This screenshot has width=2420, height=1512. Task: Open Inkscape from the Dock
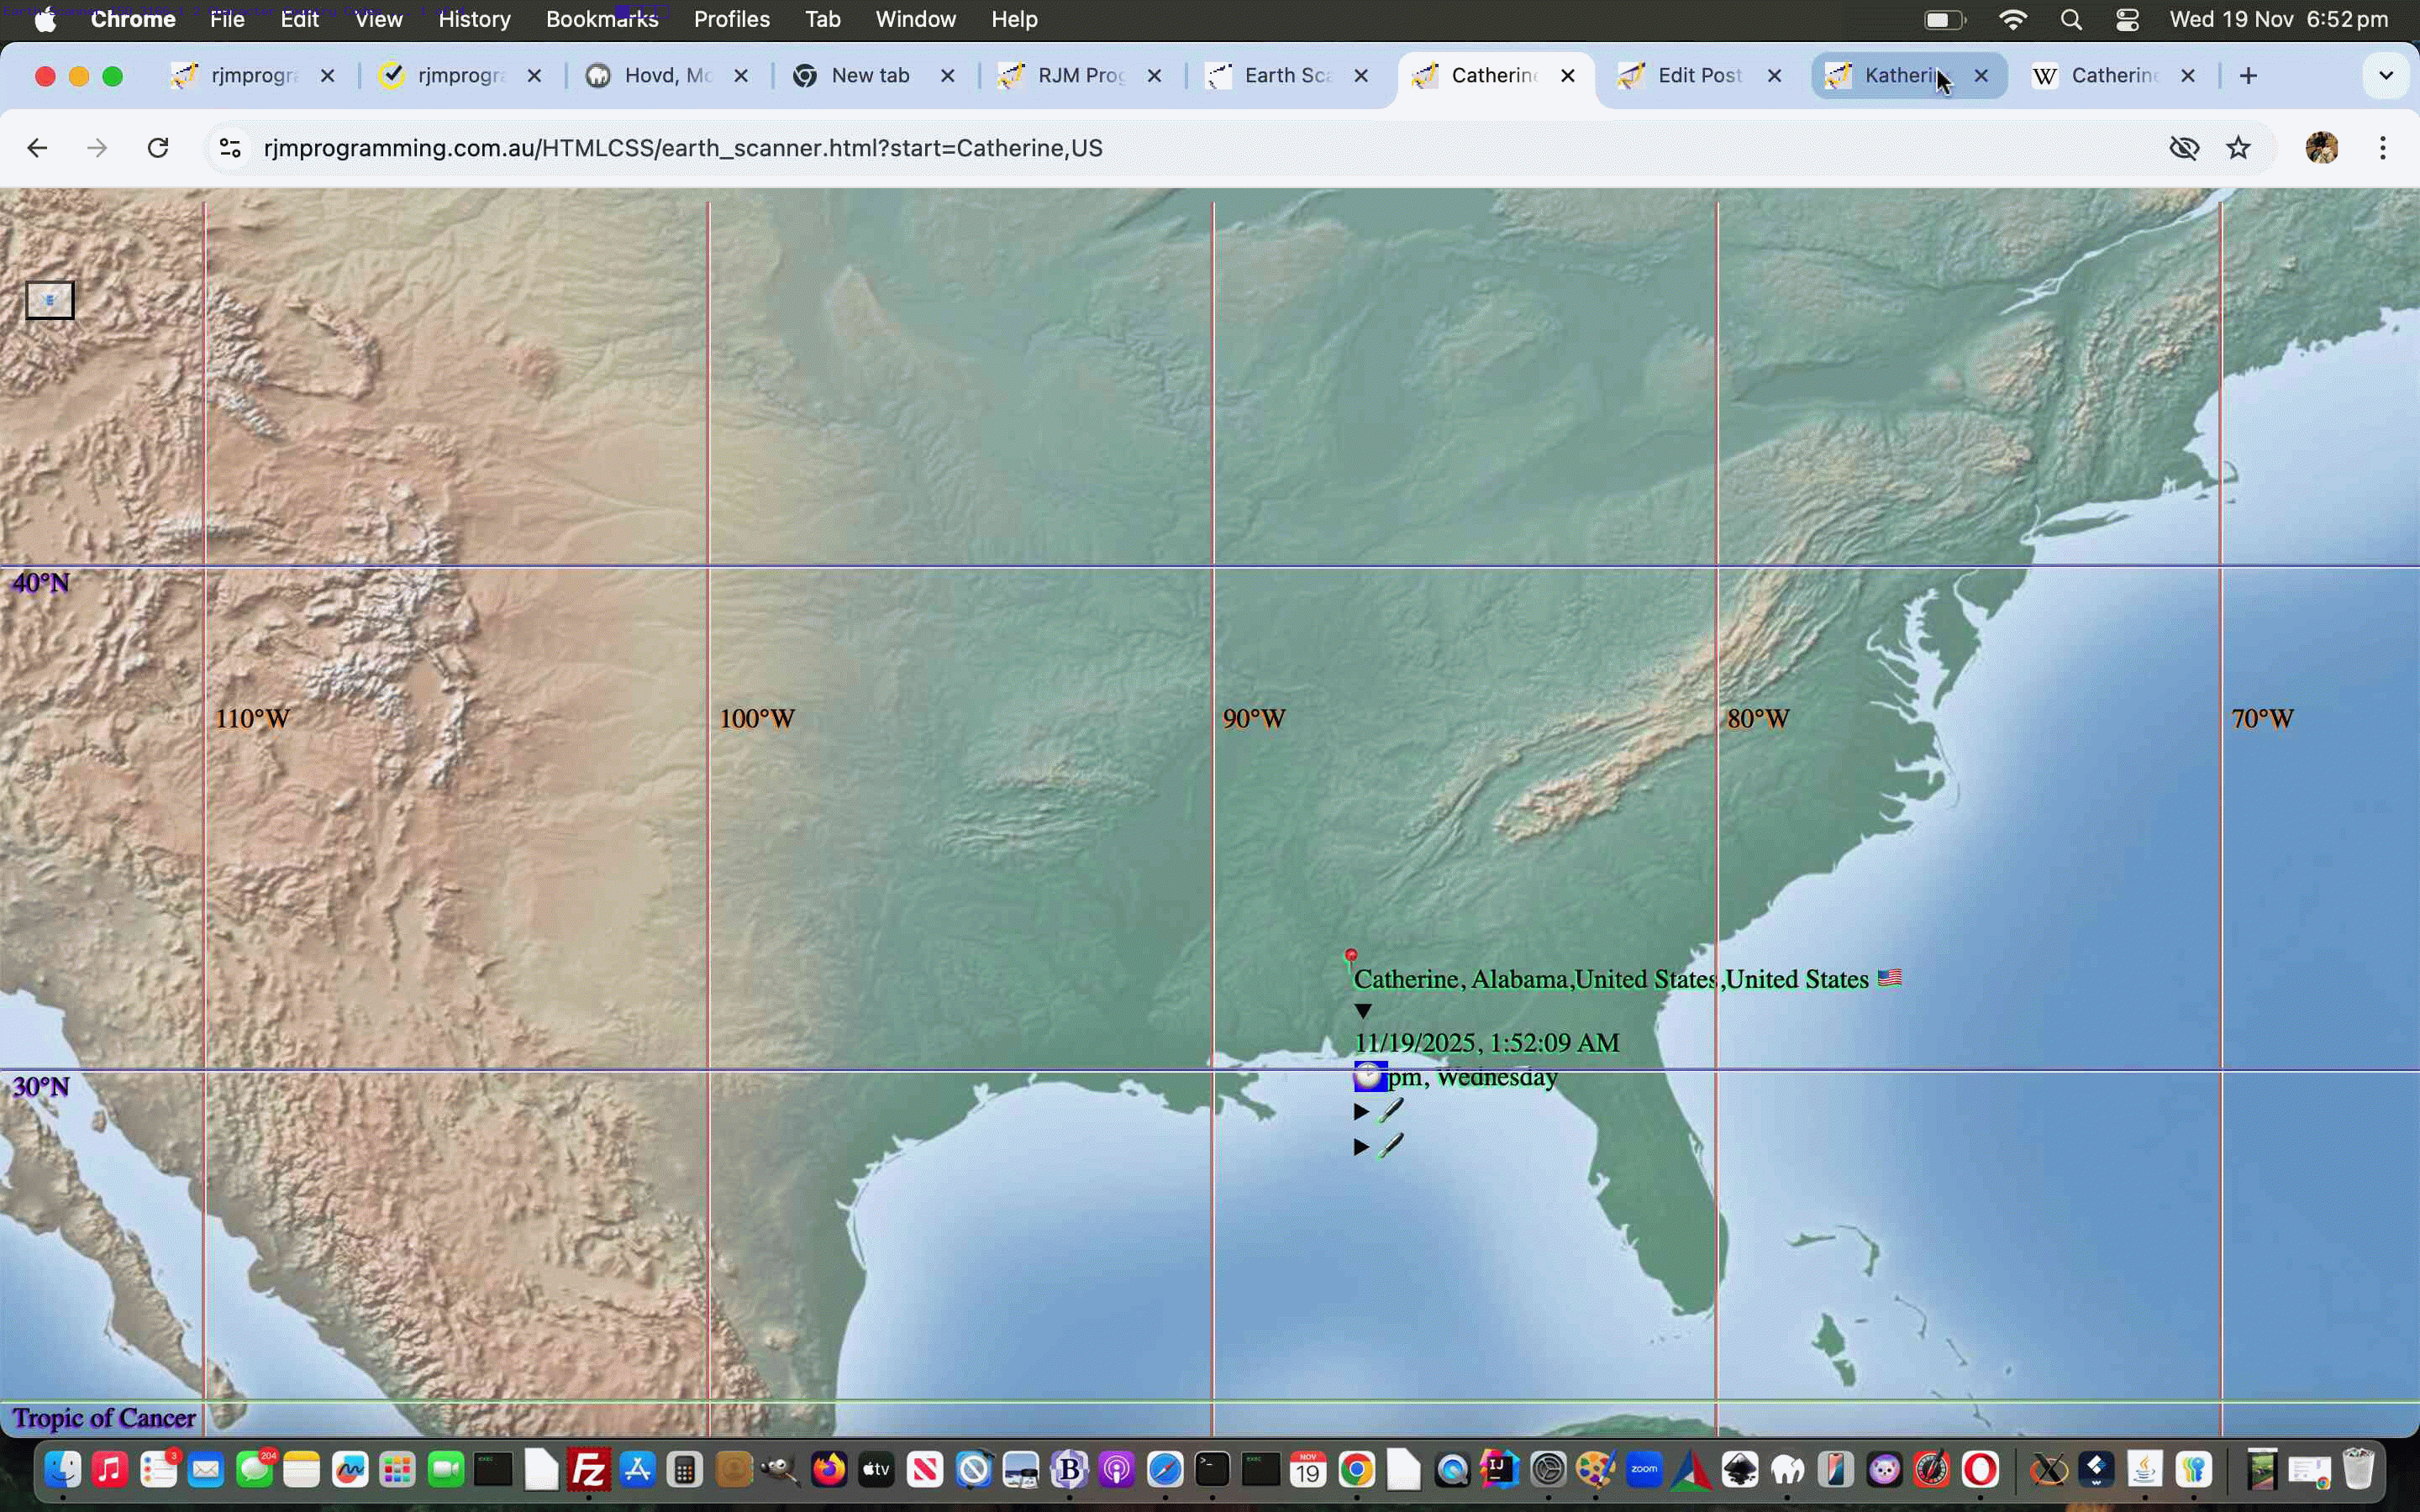(1741, 1470)
